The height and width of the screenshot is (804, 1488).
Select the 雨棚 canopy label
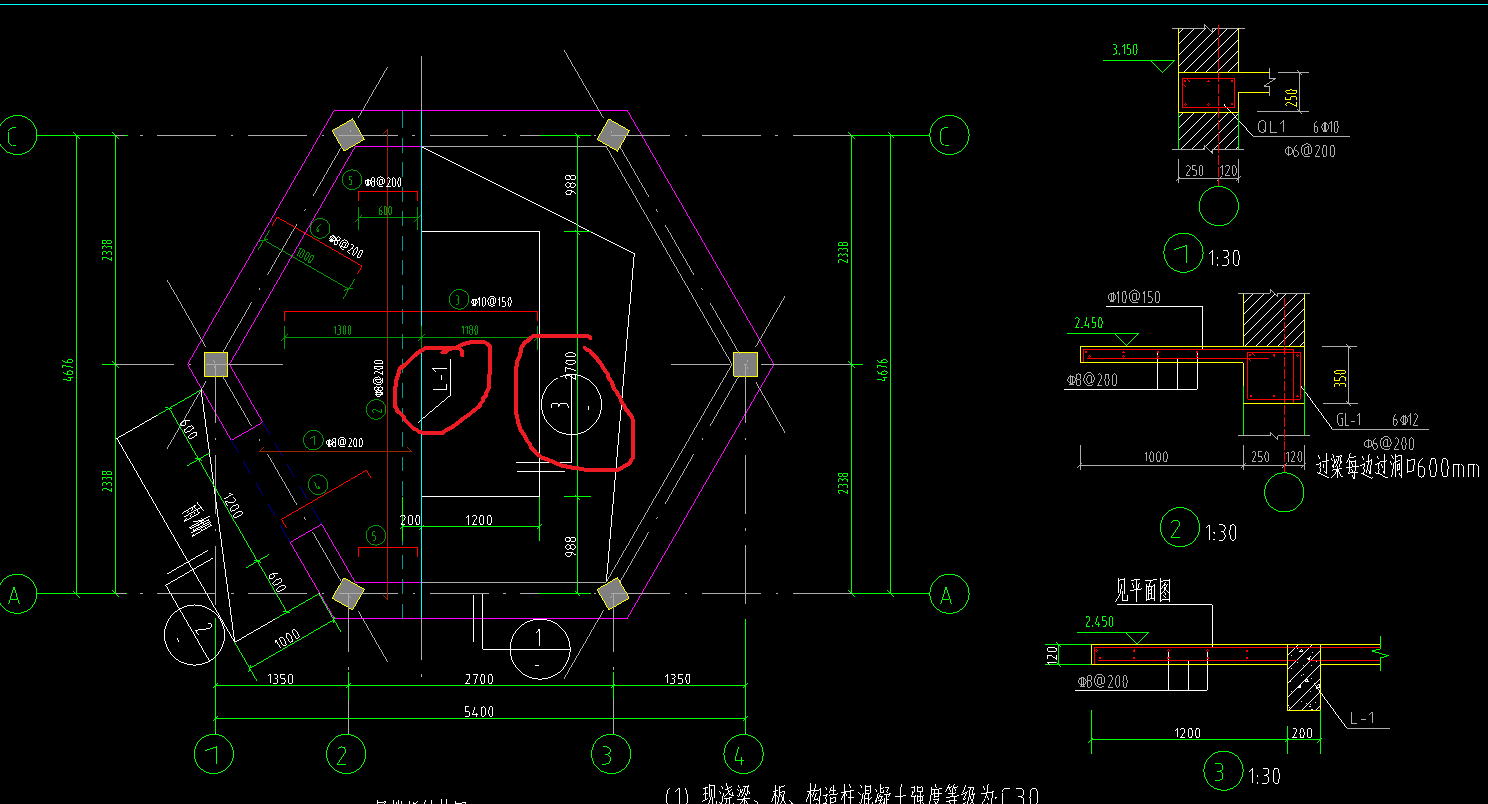tap(196, 520)
